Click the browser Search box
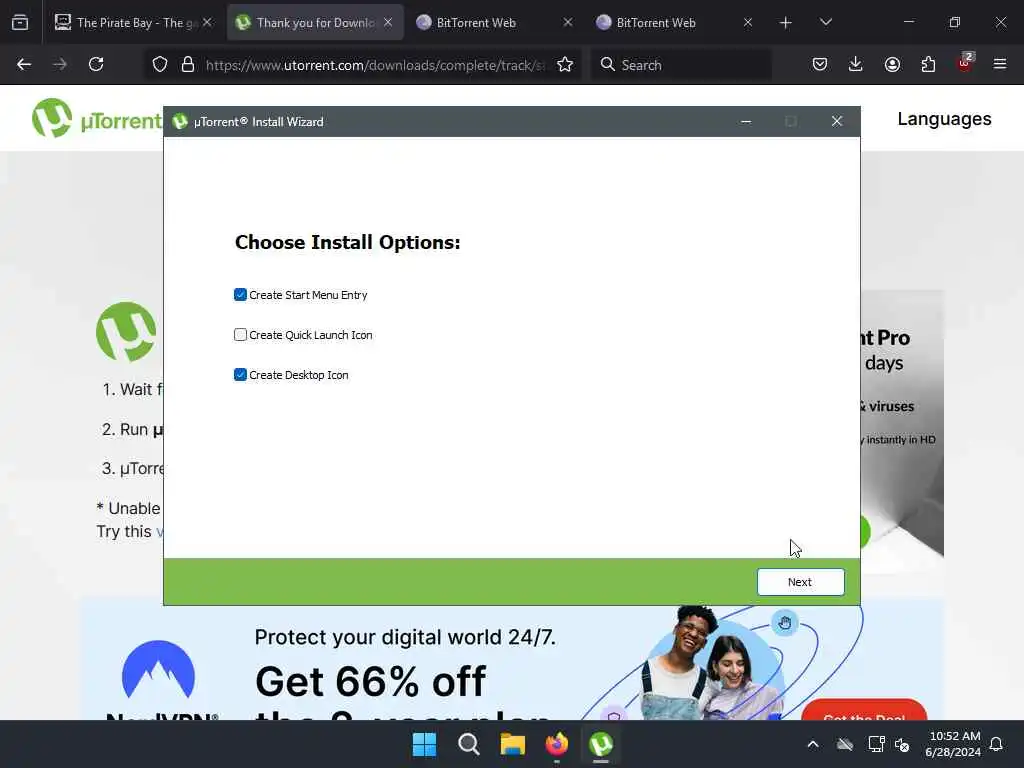This screenshot has height=768, width=1024. pyautogui.click(x=681, y=65)
